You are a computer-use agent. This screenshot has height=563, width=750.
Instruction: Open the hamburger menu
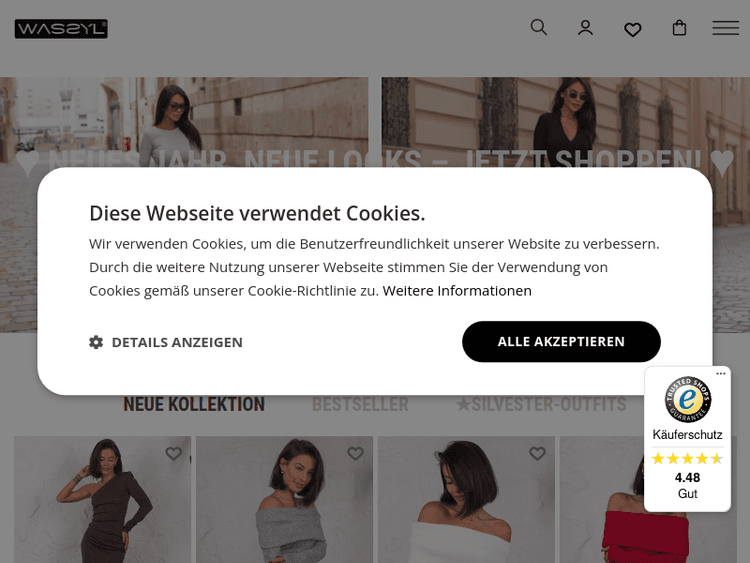(x=726, y=28)
